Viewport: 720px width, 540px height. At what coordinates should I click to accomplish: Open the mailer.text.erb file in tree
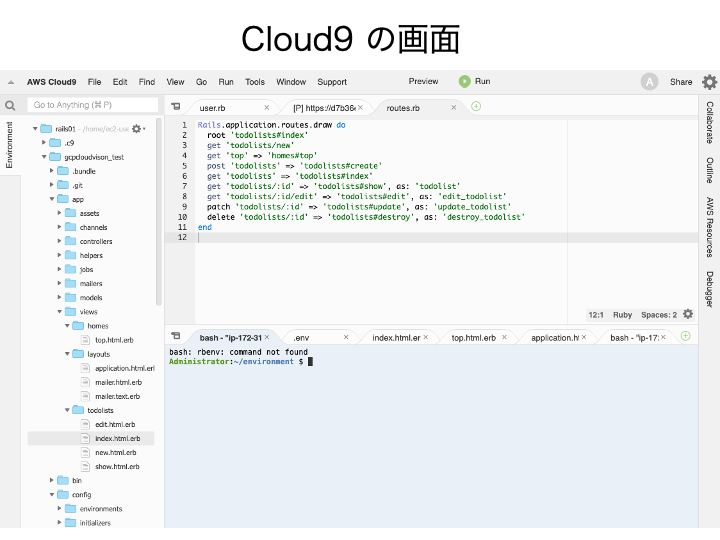(117, 397)
